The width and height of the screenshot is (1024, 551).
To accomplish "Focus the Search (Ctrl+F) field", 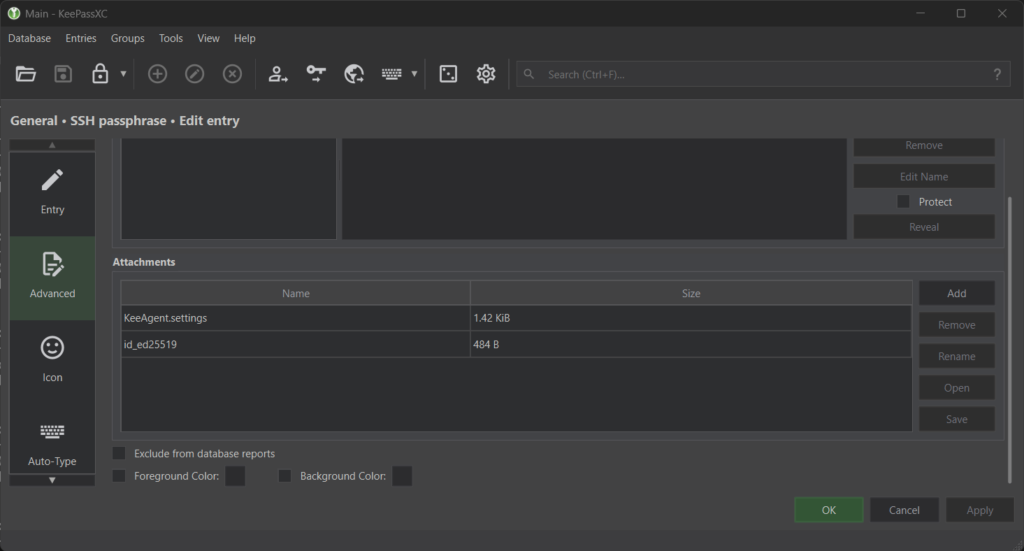I will (763, 74).
